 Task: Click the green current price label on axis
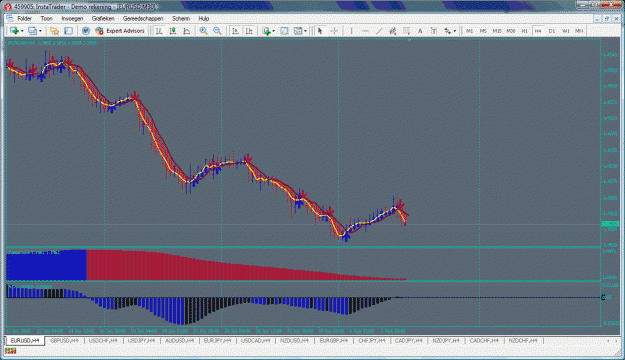pos(610,224)
